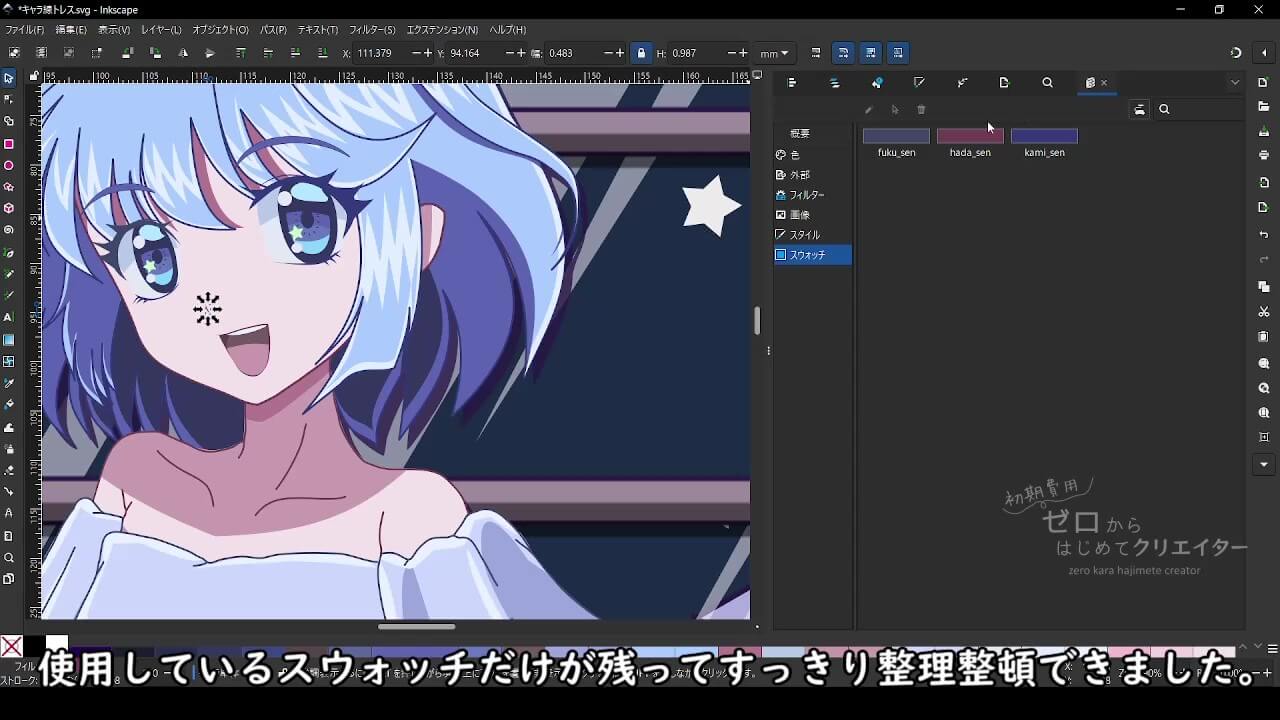Toggle move patterns with object option

(898, 53)
